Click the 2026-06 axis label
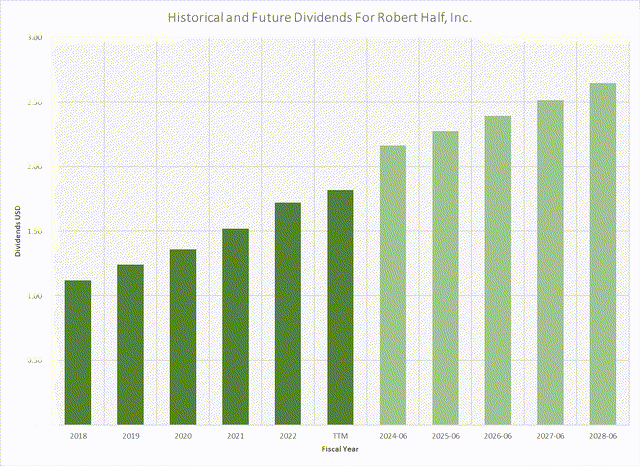640x466 pixels. 498,436
